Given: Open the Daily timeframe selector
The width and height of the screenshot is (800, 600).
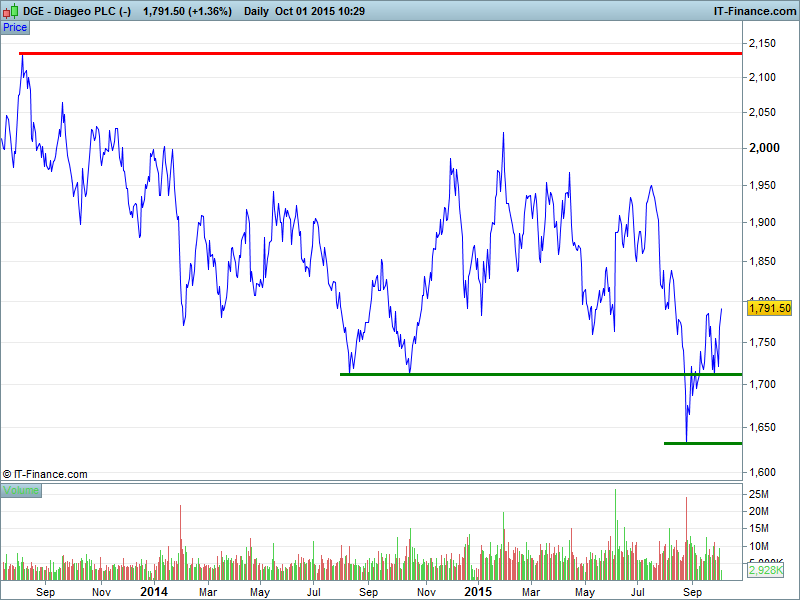Looking at the screenshot, I should pyautogui.click(x=256, y=11).
